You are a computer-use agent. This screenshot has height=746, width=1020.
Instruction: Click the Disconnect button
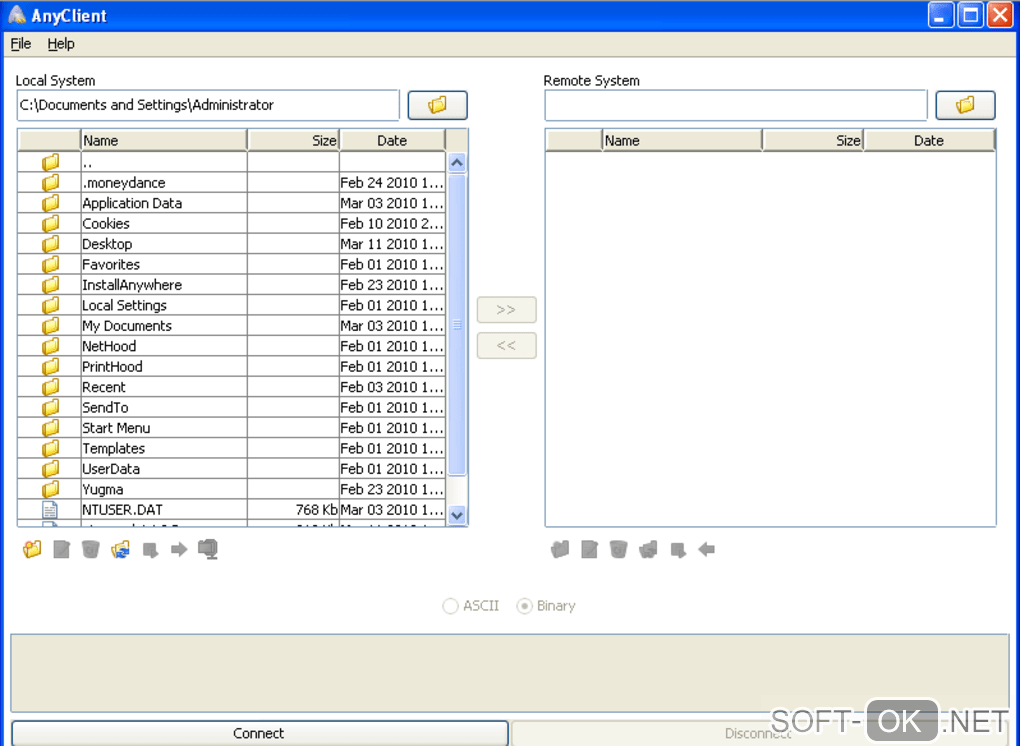point(758,733)
